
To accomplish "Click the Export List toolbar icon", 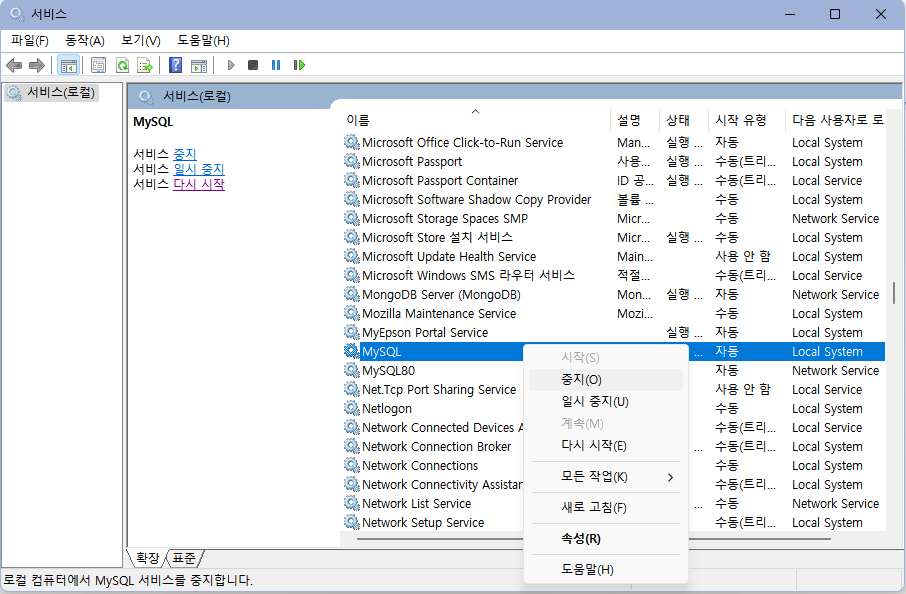I will tap(144, 65).
